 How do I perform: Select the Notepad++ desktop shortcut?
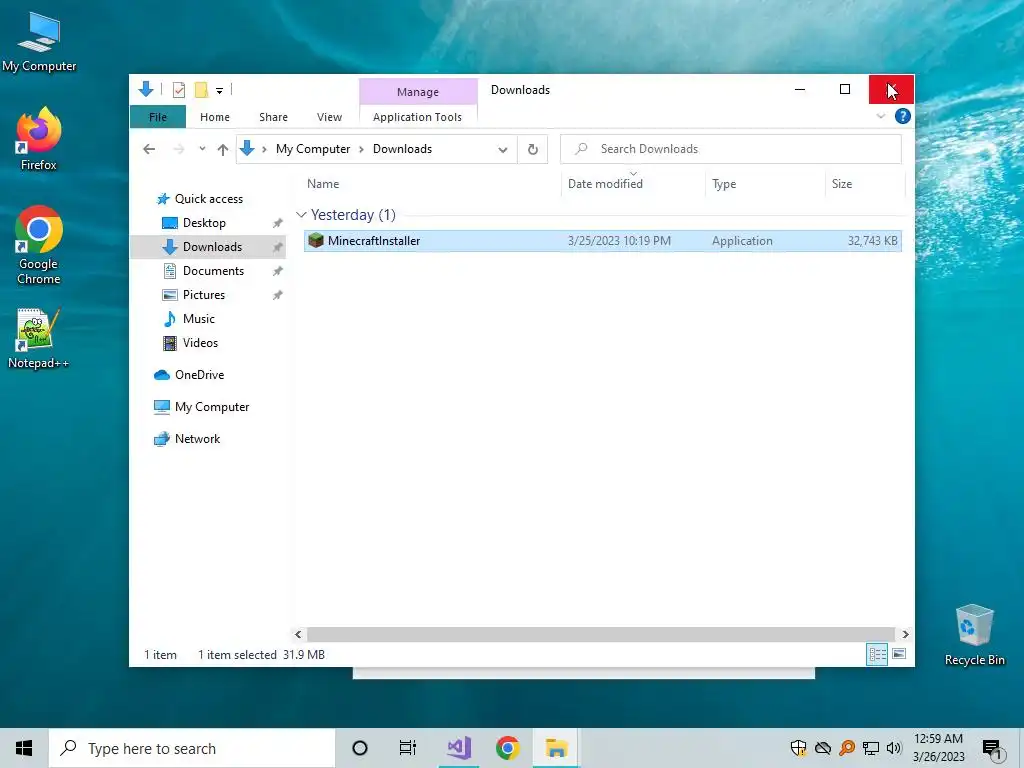pyautogui.click(x=38, y=339)
